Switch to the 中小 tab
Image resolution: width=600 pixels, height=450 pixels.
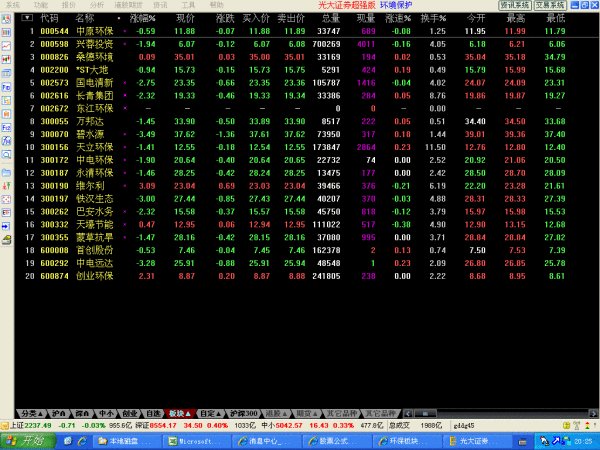106,413
